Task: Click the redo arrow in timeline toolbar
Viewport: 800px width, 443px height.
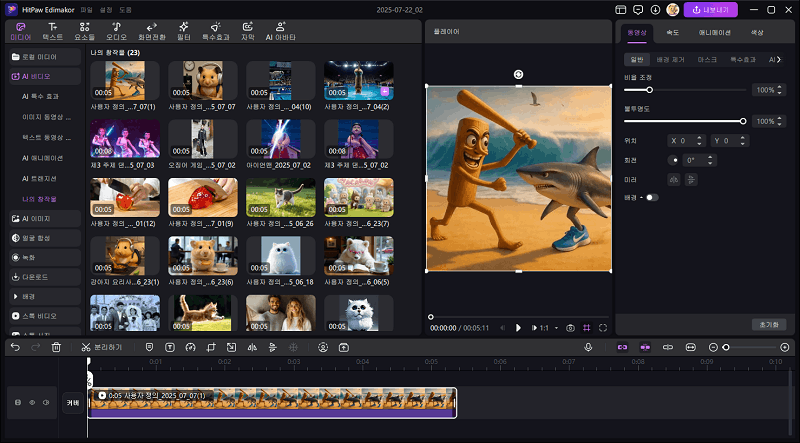Action: tap(36, 347)
